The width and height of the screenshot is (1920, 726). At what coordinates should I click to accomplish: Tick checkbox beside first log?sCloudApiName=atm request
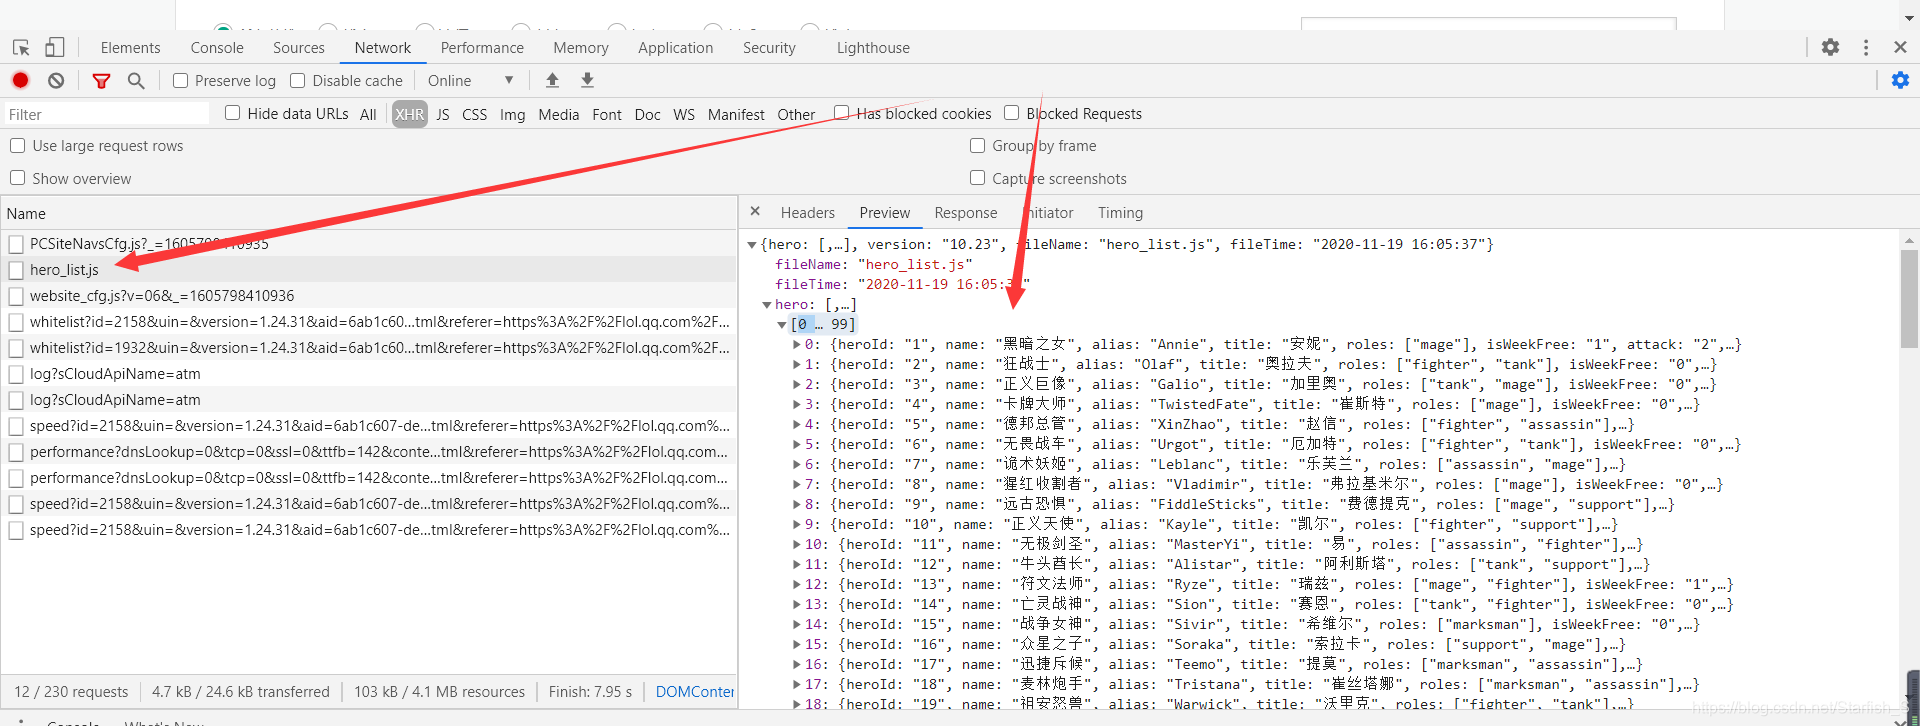pyautogui.click(x=16, y=374)
